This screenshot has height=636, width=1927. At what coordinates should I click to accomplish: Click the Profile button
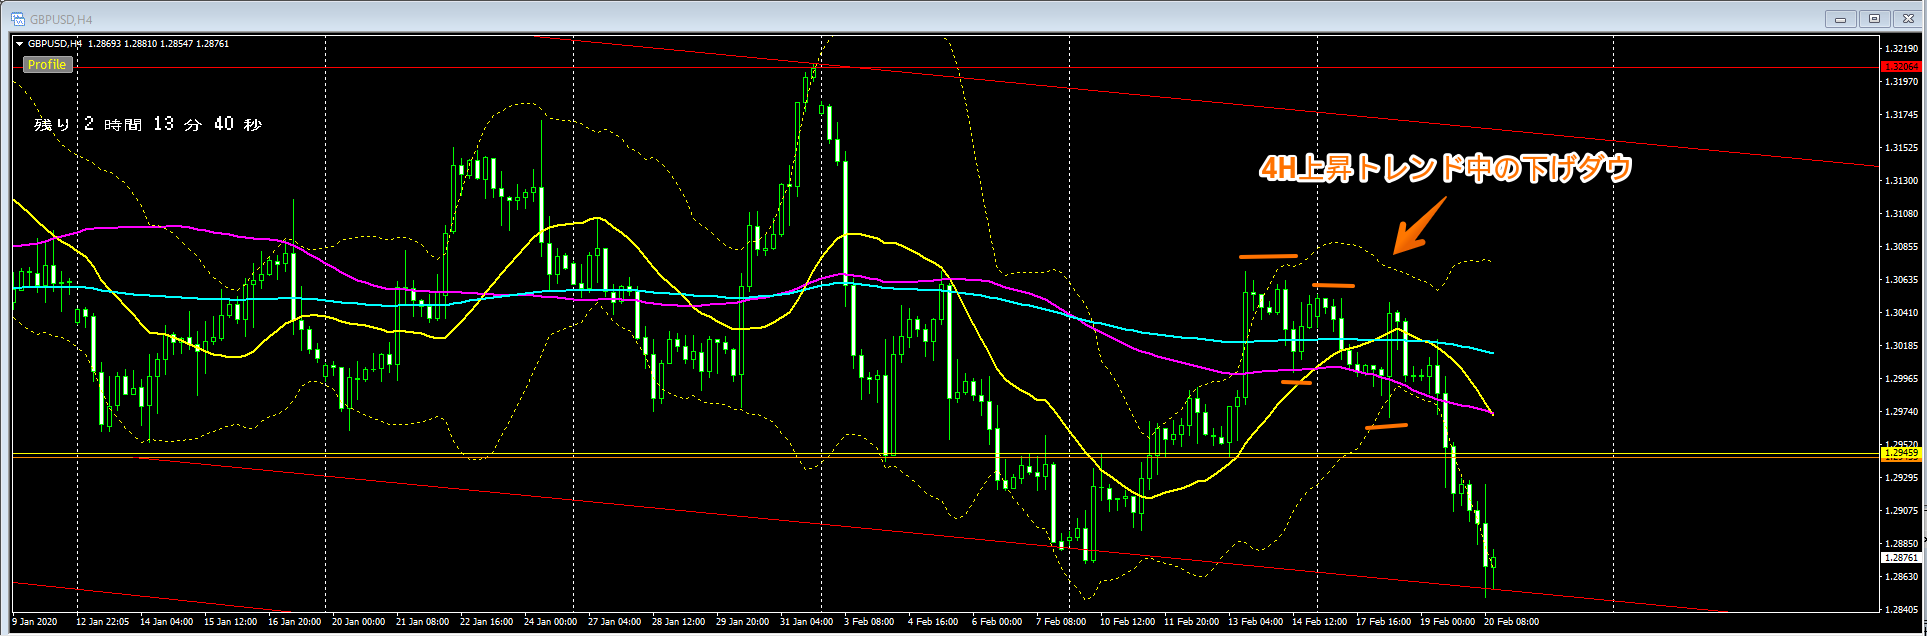click(x=47, y=64)
